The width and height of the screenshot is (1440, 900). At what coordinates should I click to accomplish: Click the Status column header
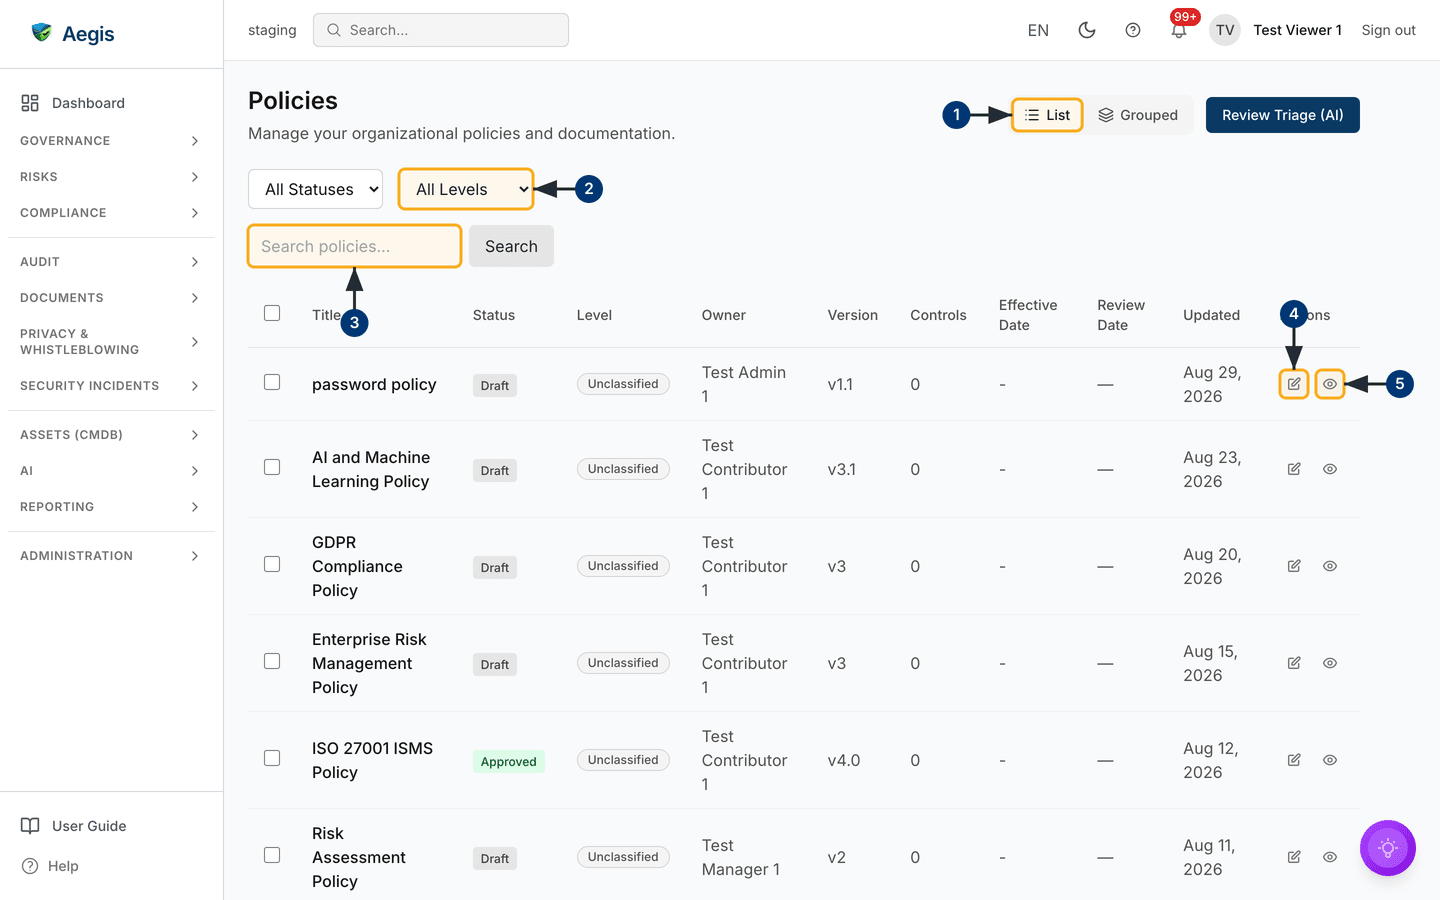494,315
